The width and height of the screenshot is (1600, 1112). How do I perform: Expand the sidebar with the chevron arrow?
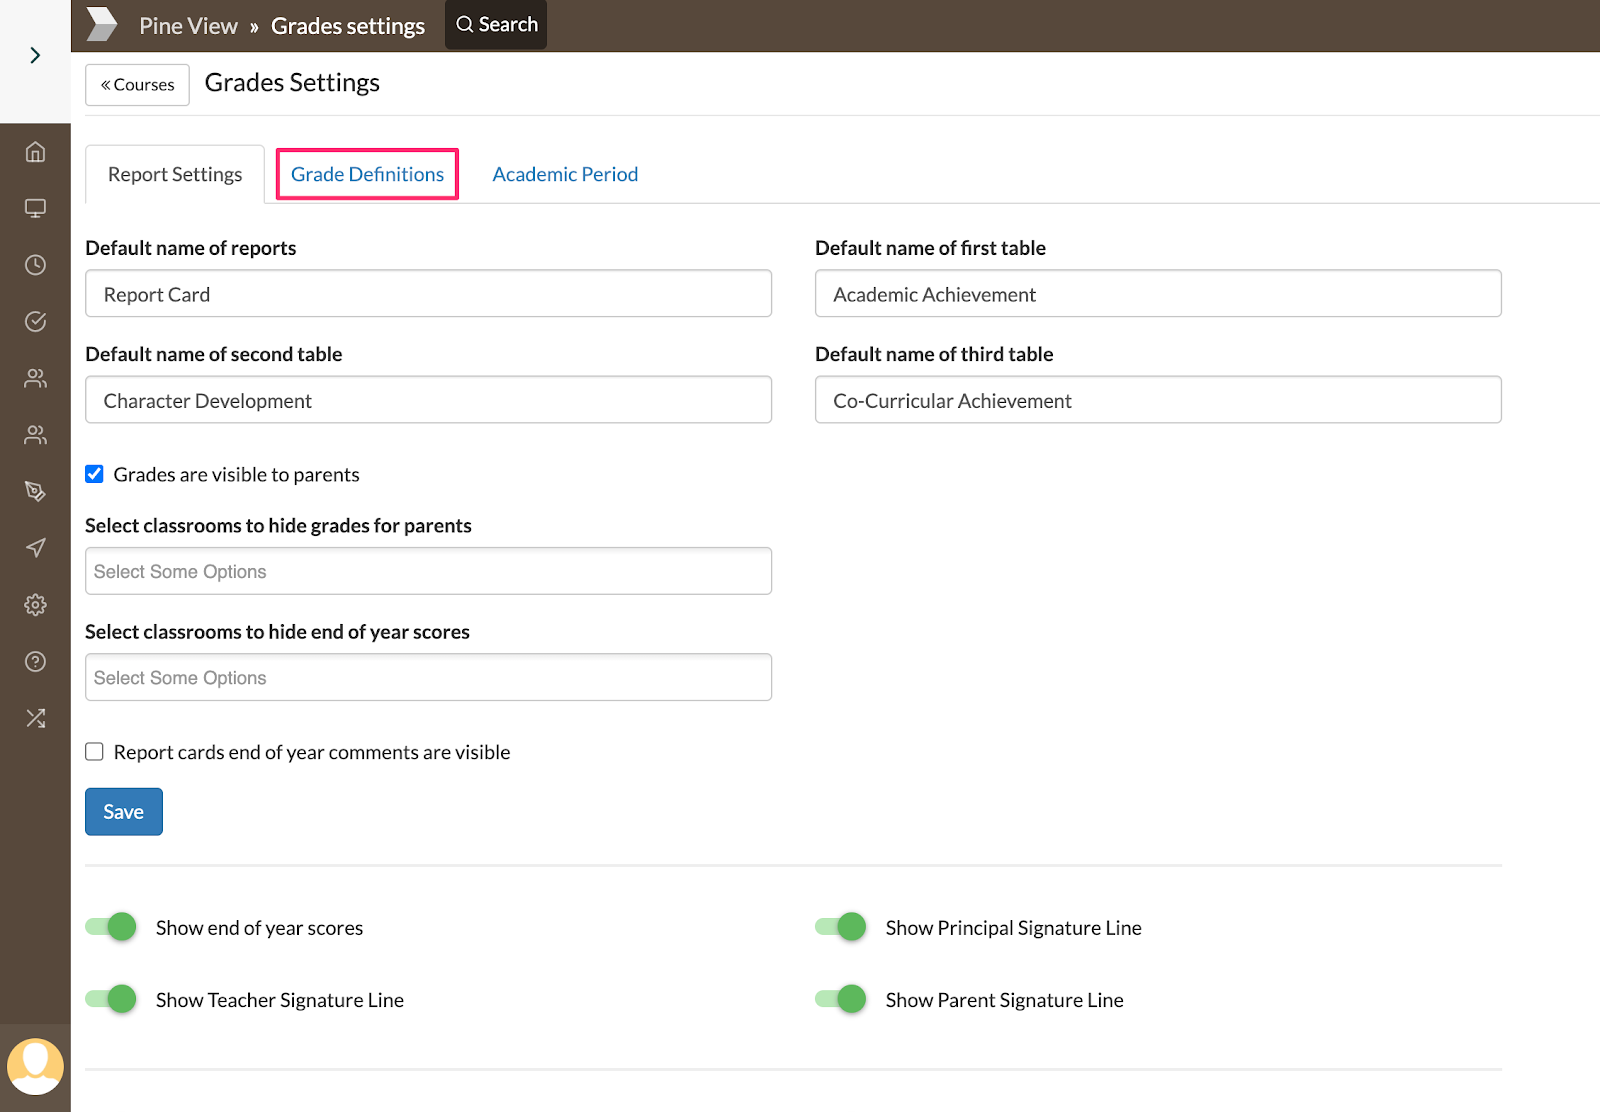(x=35, y=55)
